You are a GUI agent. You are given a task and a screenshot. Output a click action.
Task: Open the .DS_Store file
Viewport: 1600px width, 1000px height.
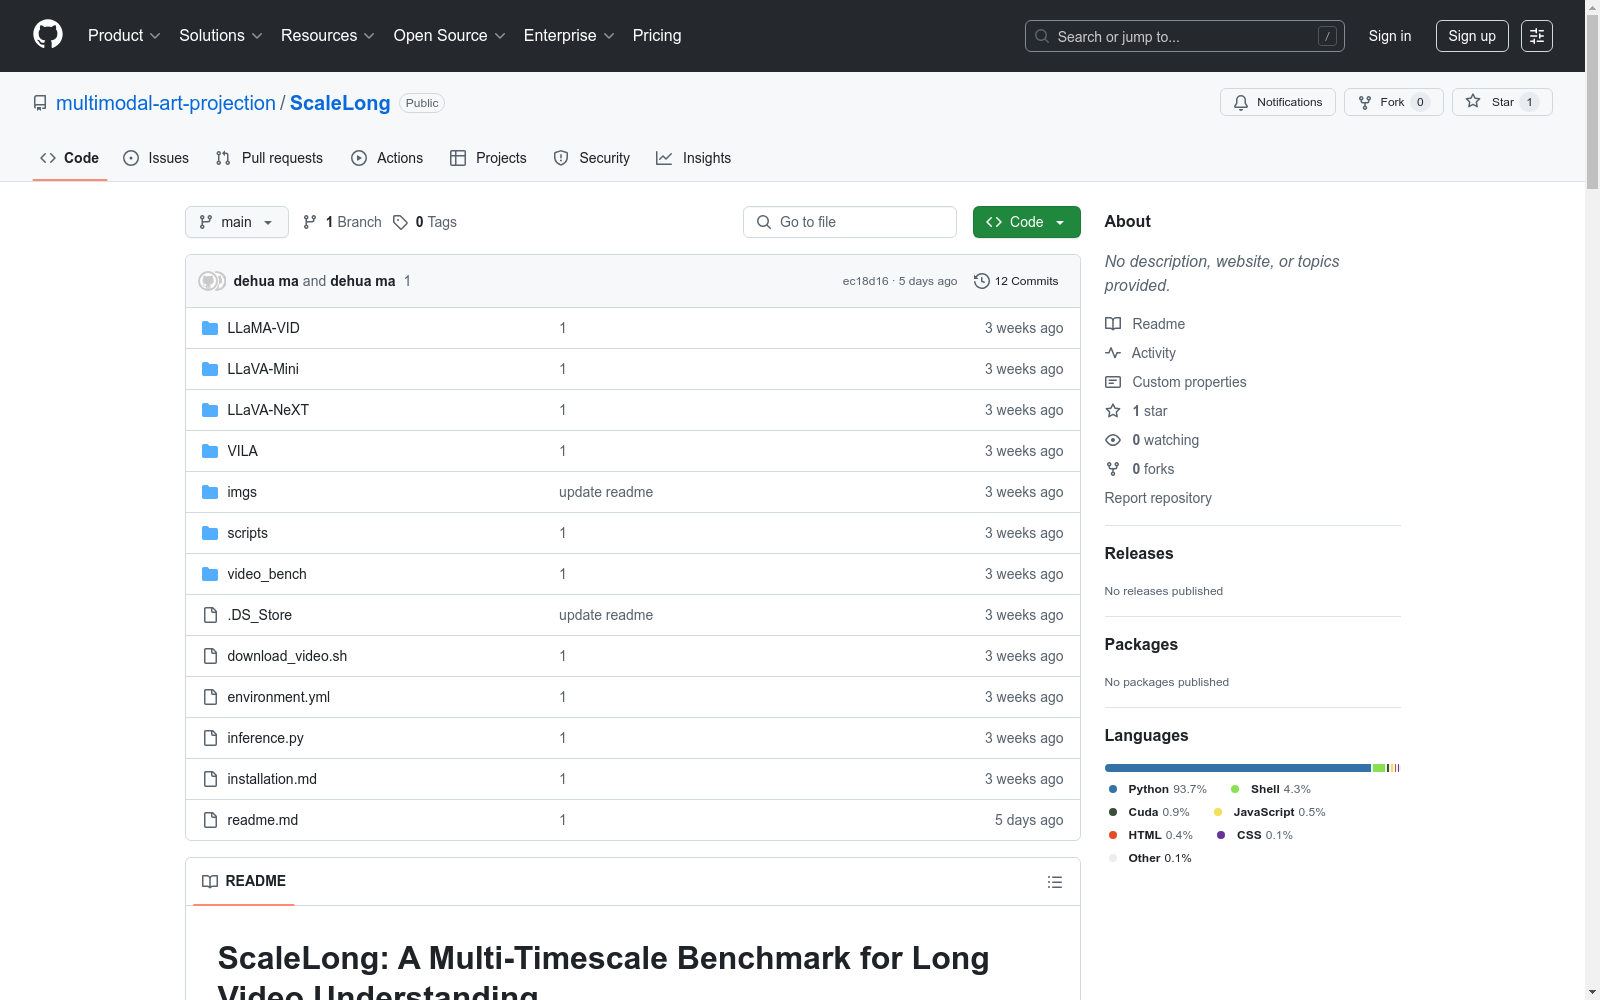(x=259, y=615)
